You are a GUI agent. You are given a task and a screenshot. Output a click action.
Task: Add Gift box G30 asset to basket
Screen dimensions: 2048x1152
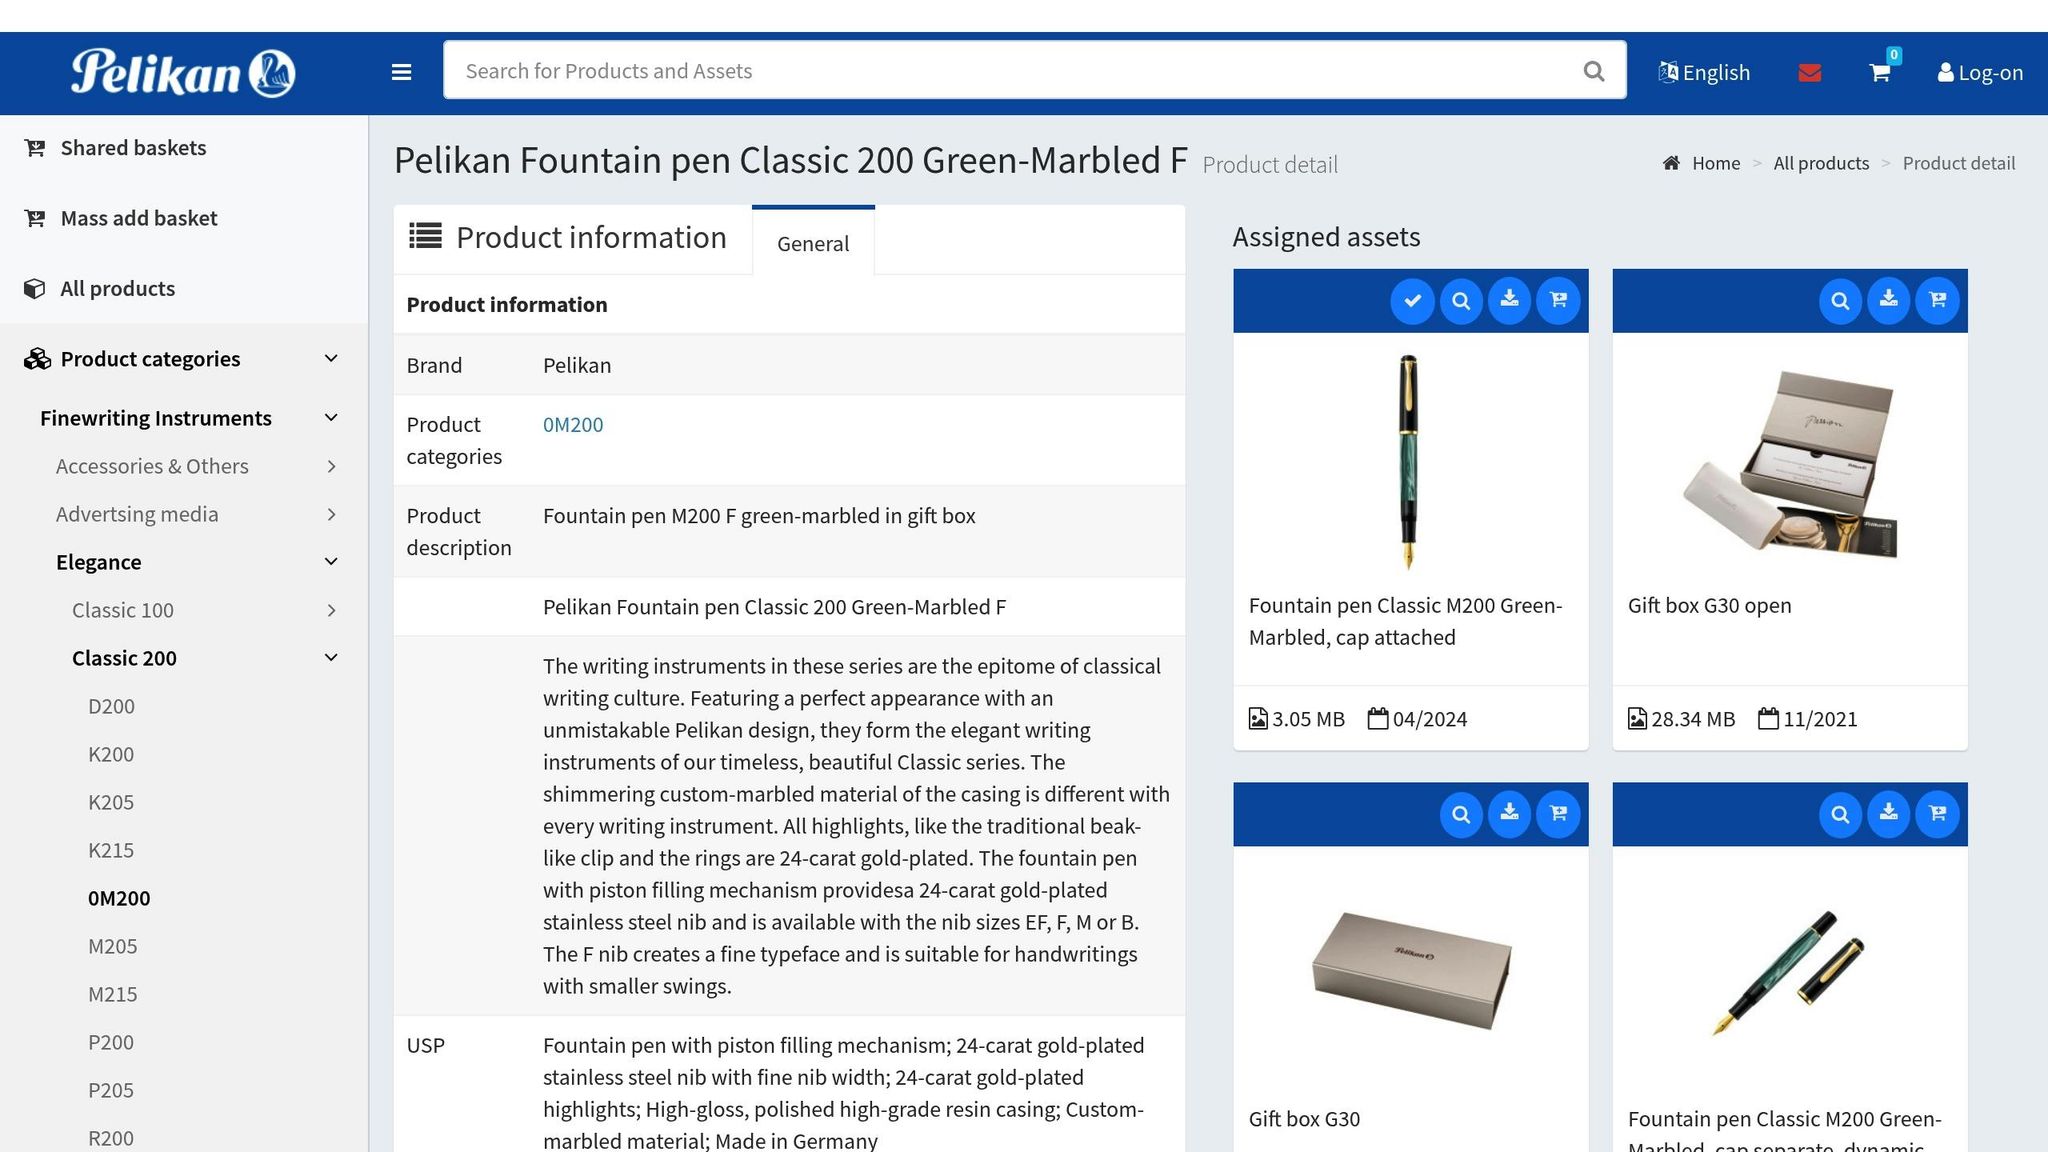[1558, 814]
